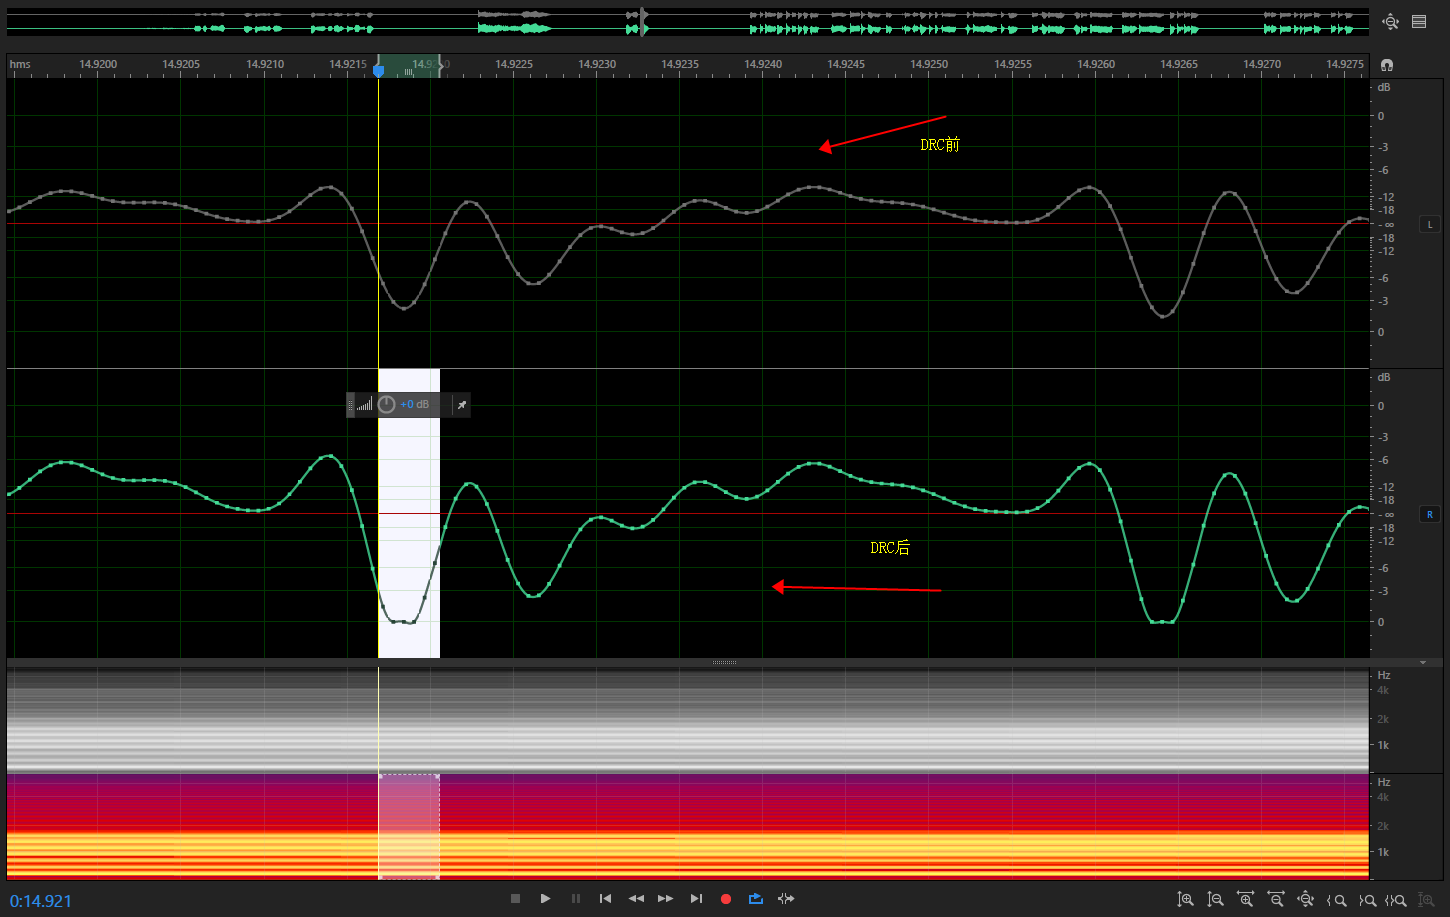Zoom in time
The width and height of the screenshot is (1450, 917).
click(1245, 899)
